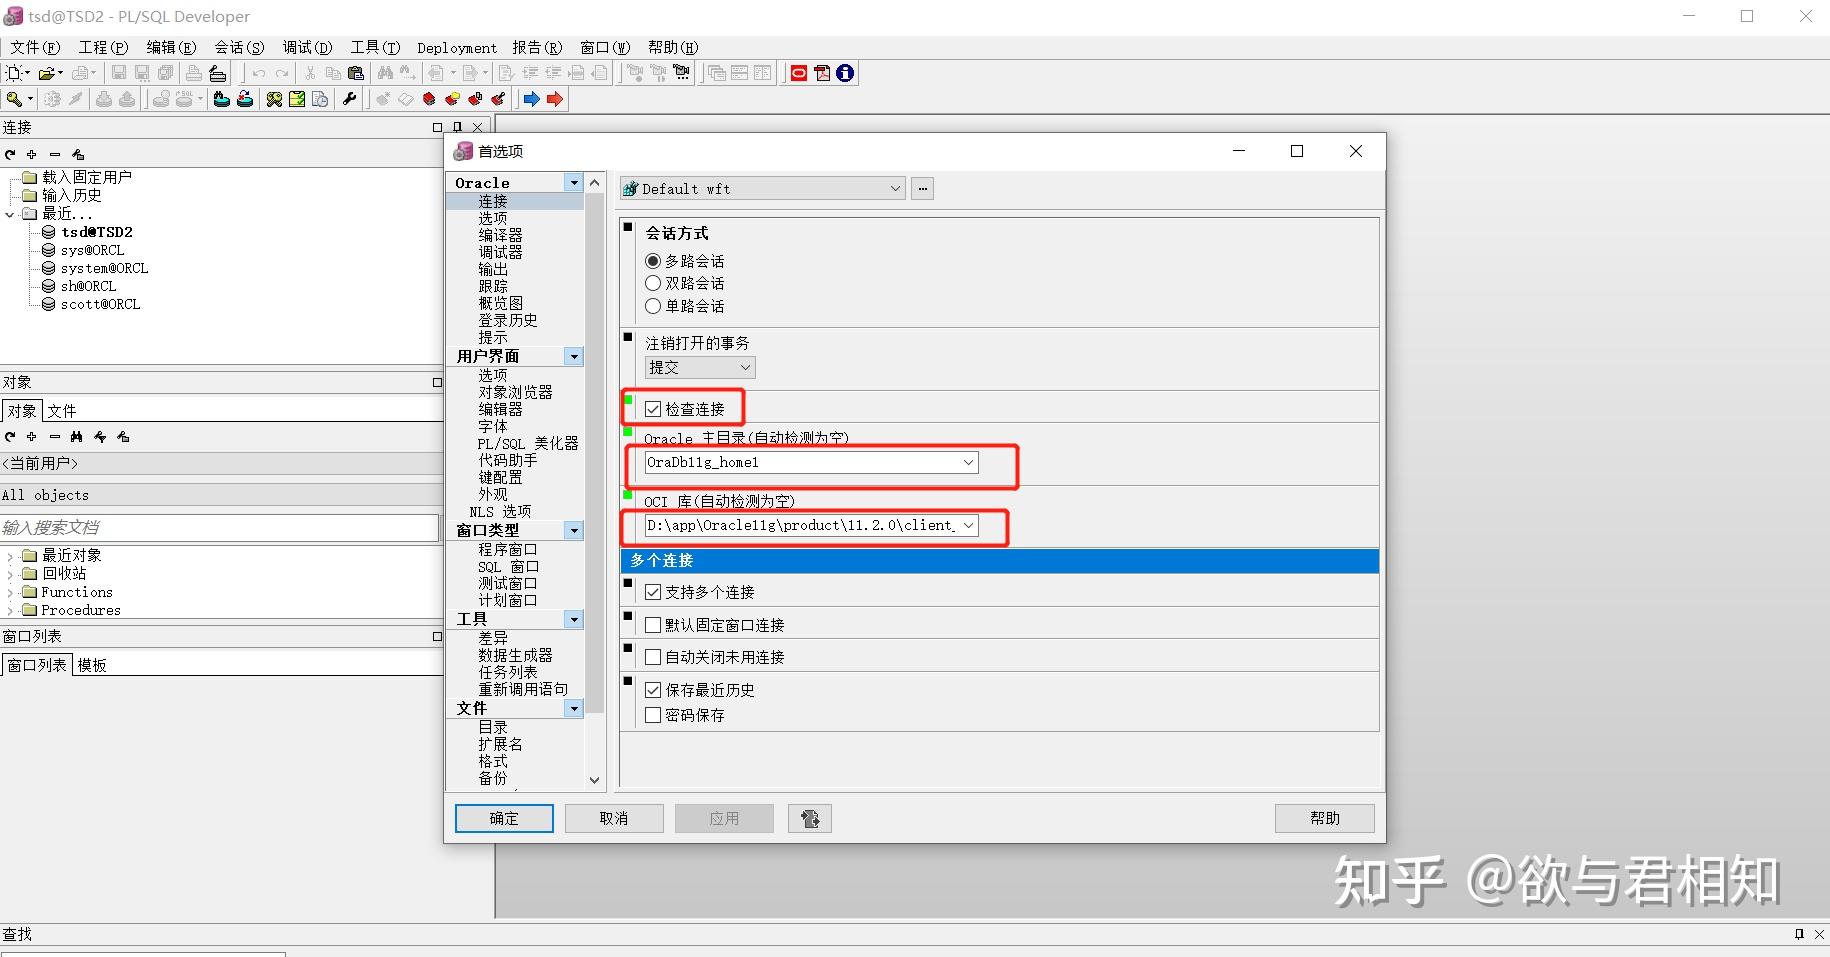This screenshot has width=1830, height=957.
Task: Click the blue right arrow toolbar icon
Action: pyautogui.click(x=532, y=99)
